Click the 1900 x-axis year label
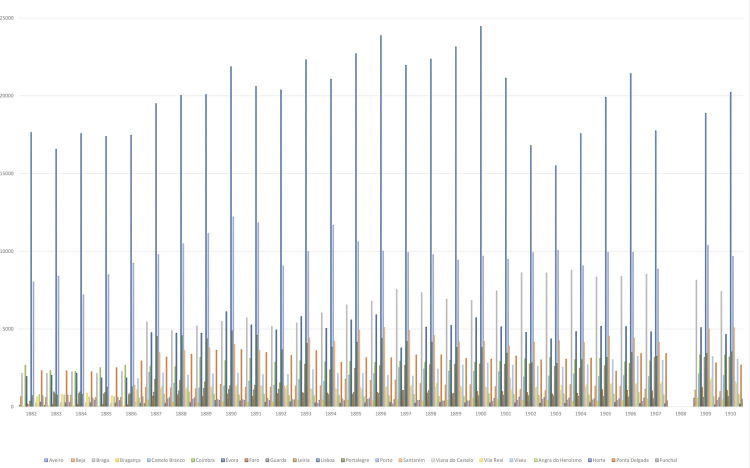The height and width of the screenshot is (468, 750). pos(480,413)
